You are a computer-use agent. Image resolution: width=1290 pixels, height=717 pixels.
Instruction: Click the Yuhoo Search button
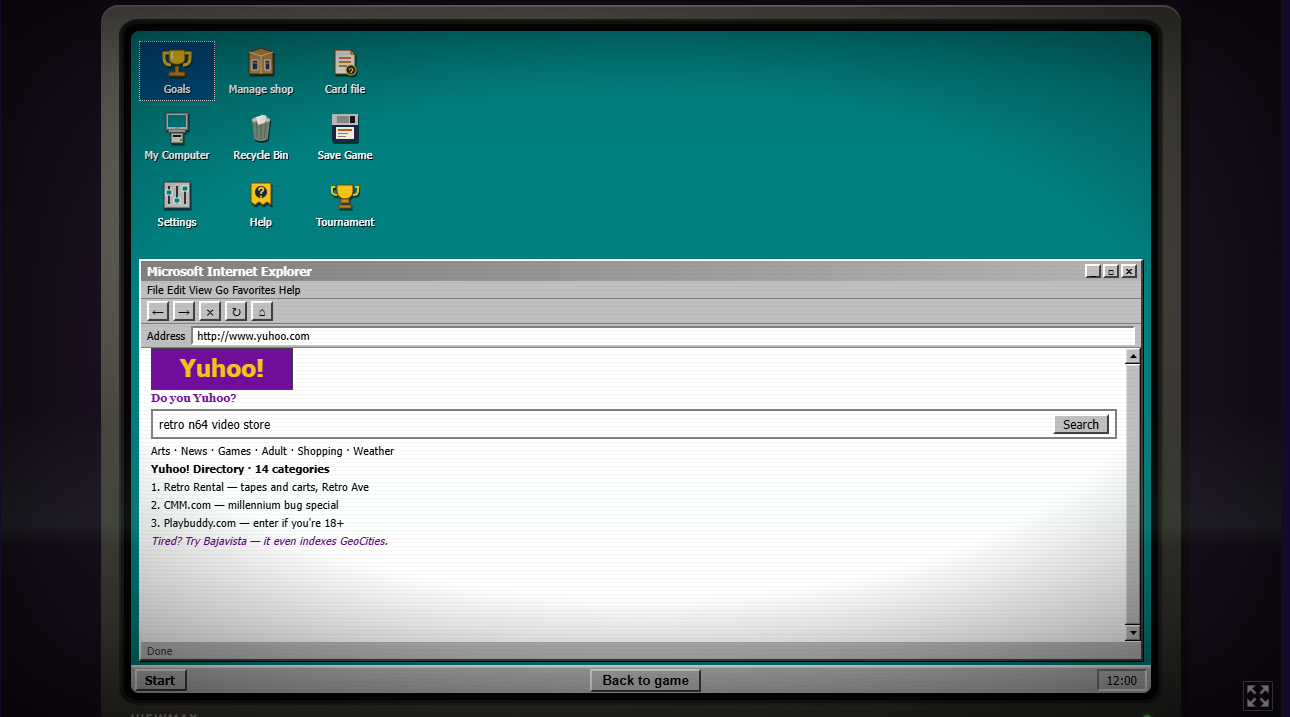click(x=1081, y=424)
